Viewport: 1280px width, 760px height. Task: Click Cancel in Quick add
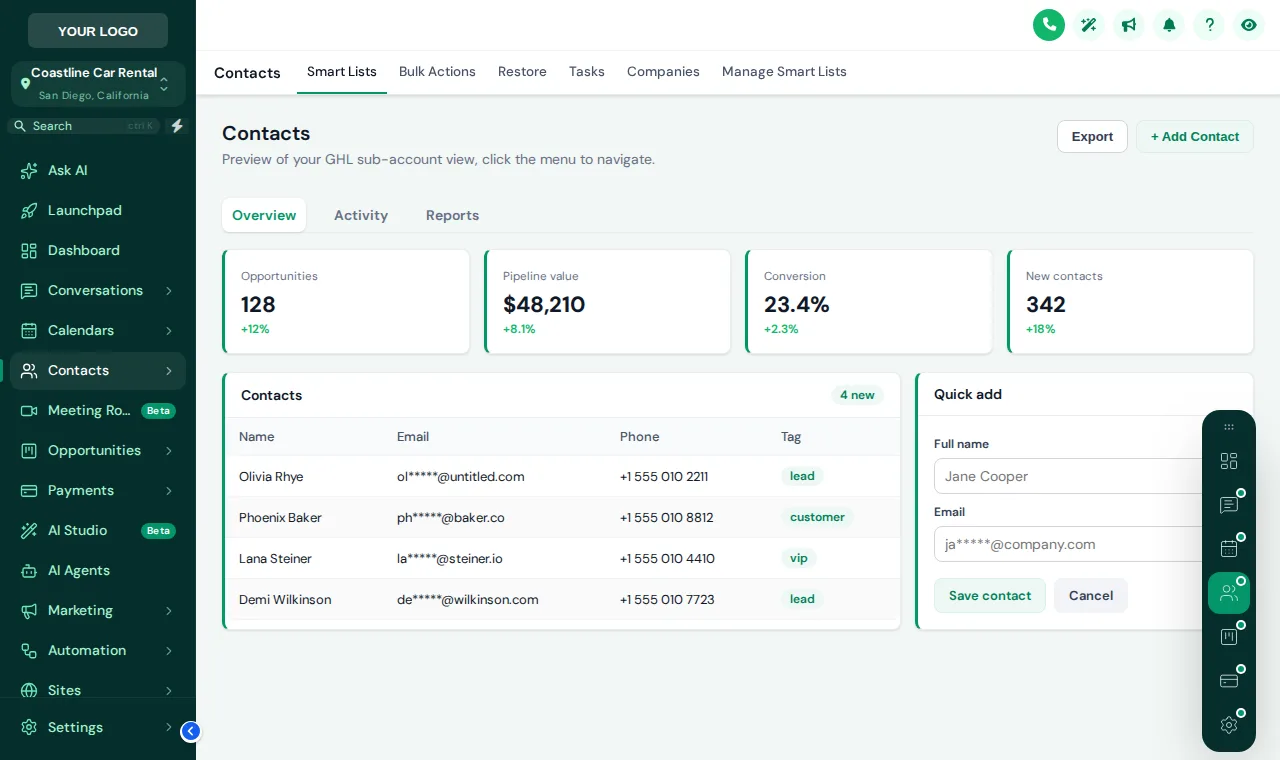click(1091, 596)
